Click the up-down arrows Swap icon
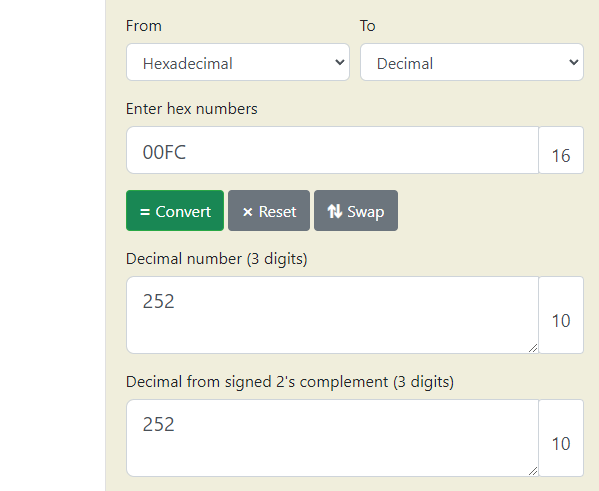This screenshot has height=491, width=599. (335, 211)
